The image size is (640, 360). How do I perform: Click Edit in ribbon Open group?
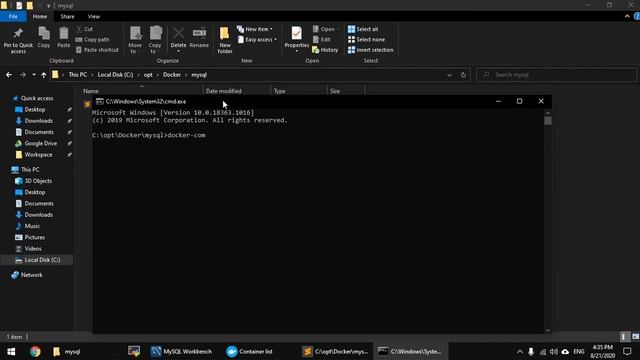[x=322, y=40]
